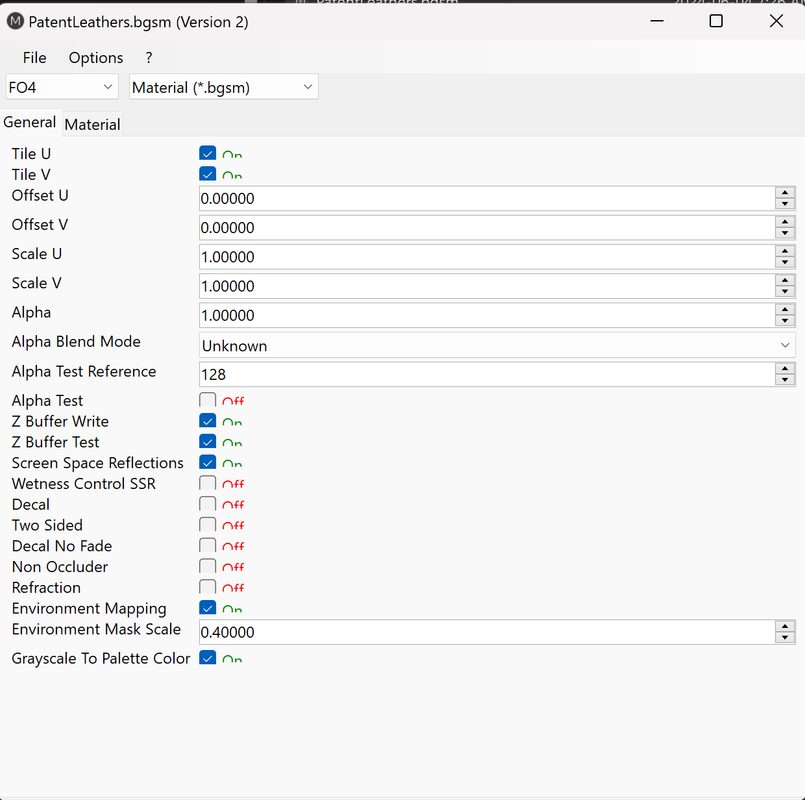Decrease Alpha Test Reference with down arrow
The width and height of the screenshot is (805, 800).
[x=785, y=380]
